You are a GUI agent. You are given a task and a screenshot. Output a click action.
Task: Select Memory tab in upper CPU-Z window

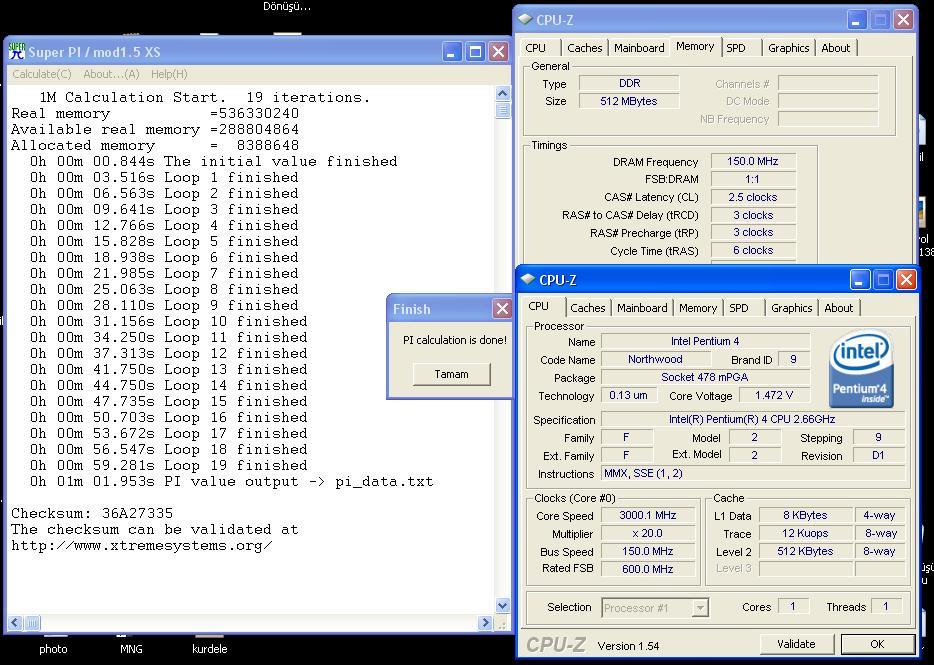click(x=695, y=46)
